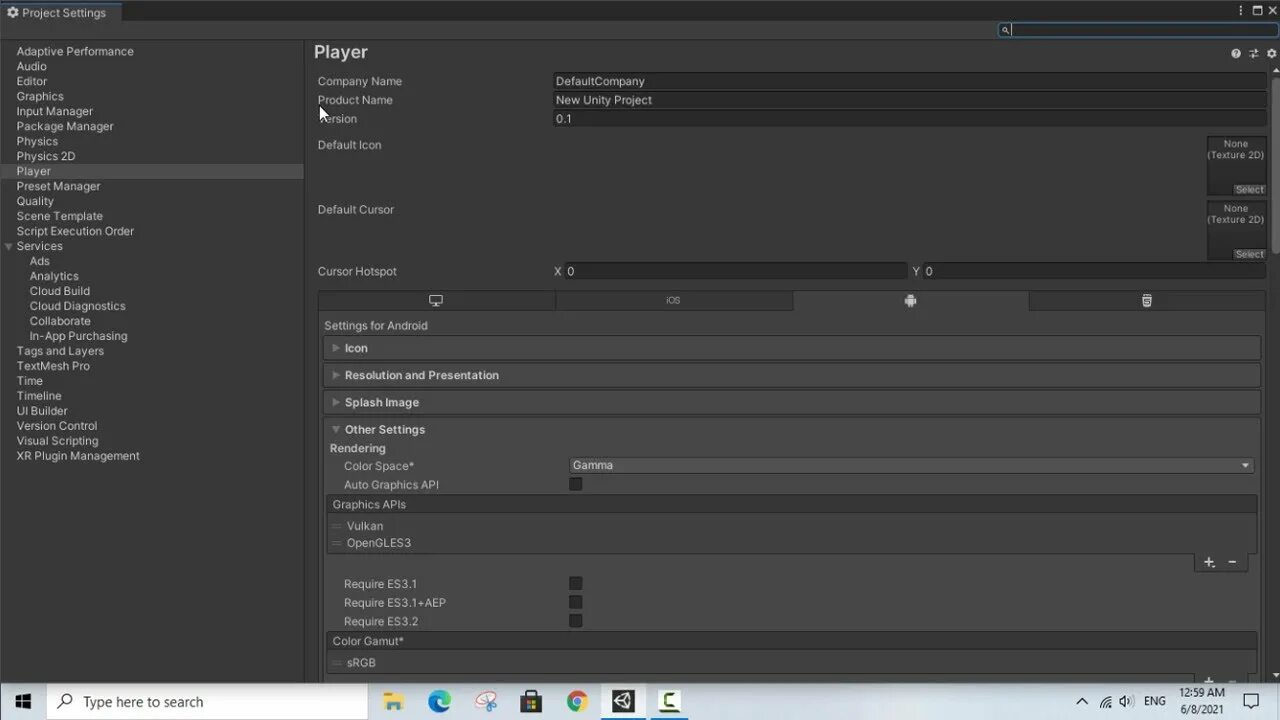
Task: Click the Cursor Hotspot X field
Action: [735, 271]
